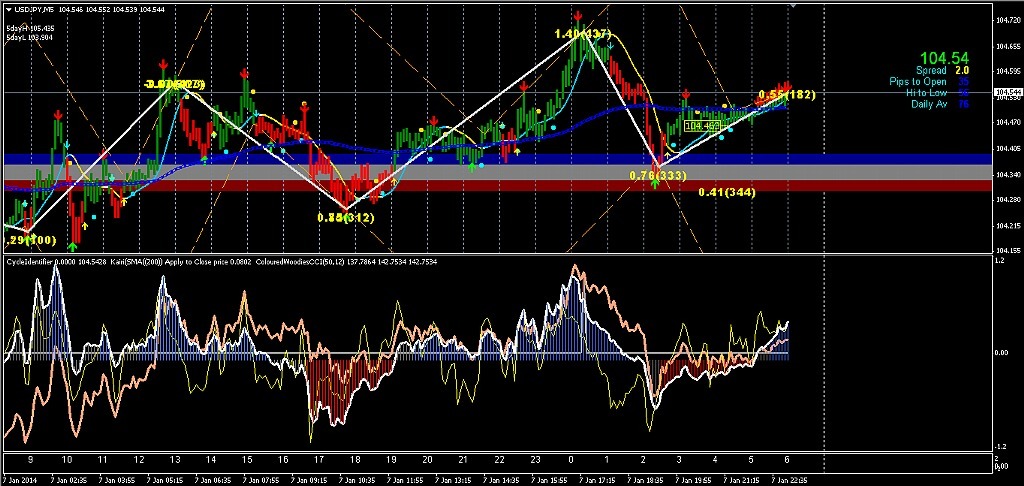Select 104.215 on the price scale

pos(1010,226)
